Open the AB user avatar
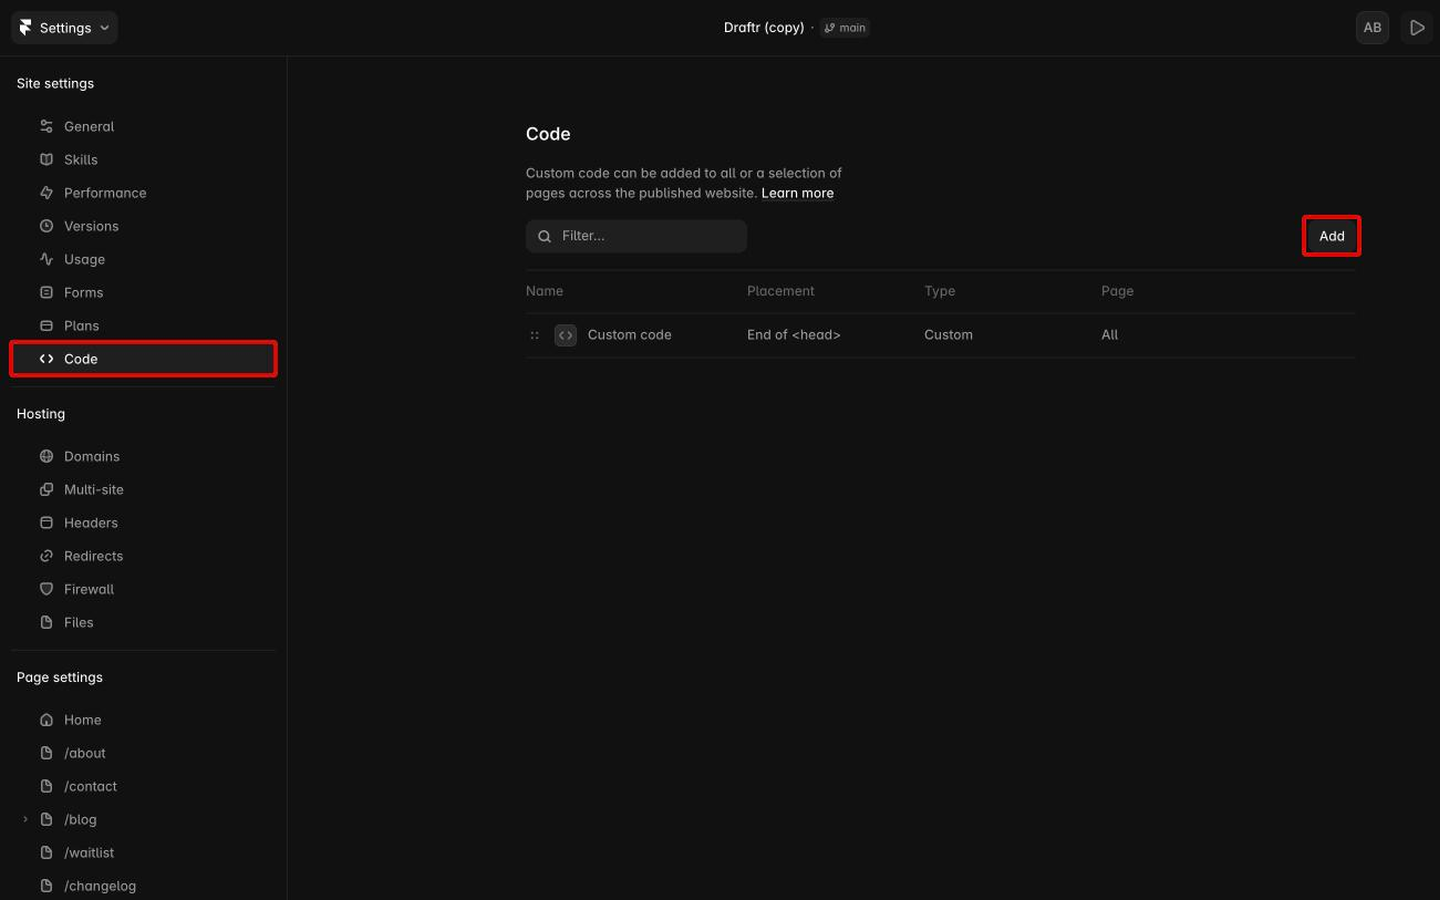This screenshot has height=900, width=1440. click(x=1372, y=28)
